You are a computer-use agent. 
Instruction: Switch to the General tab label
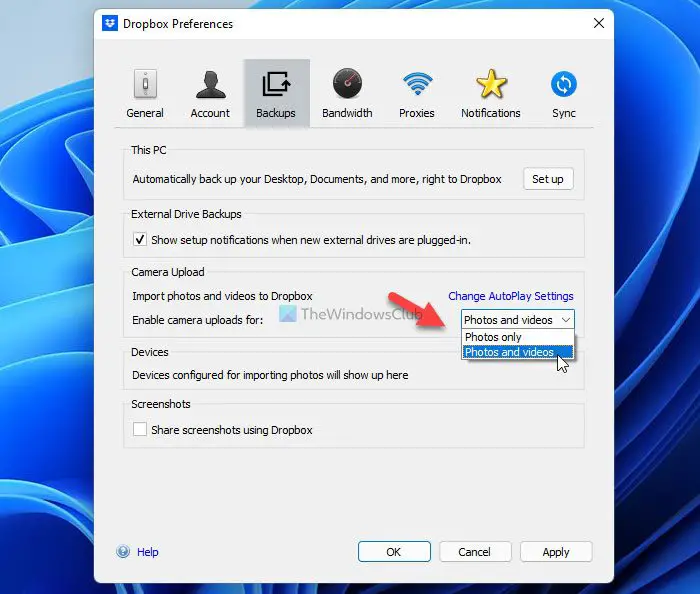(x=145, y=113)
